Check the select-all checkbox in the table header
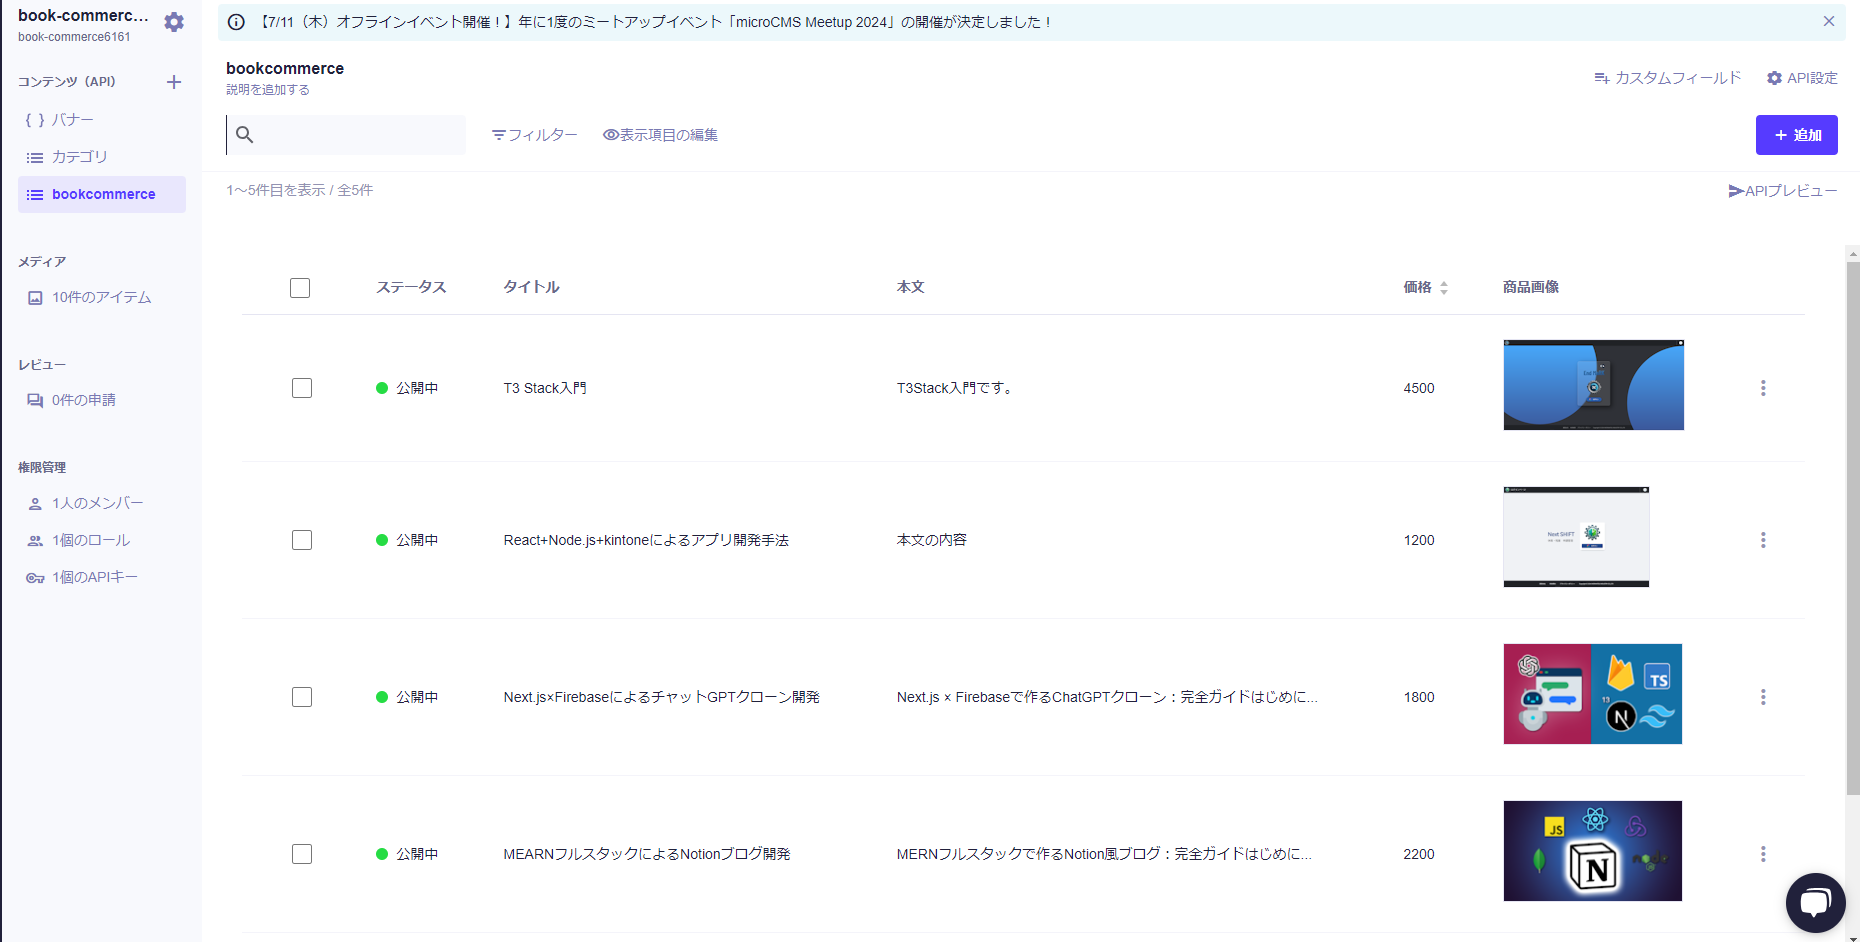Viewport: 1860px width, 942px height. pyautogui.click(x=300, y=287)
